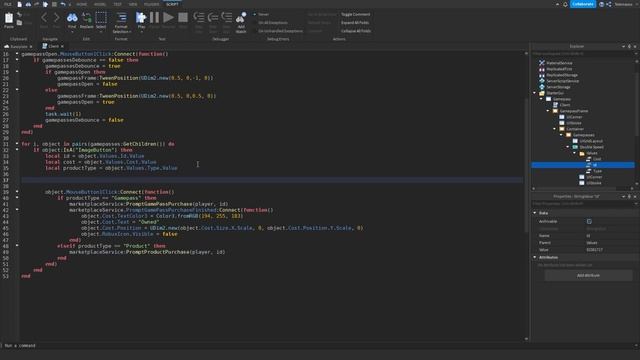
Task: Click the navigate Forward arrow
Action: point(56,18)
